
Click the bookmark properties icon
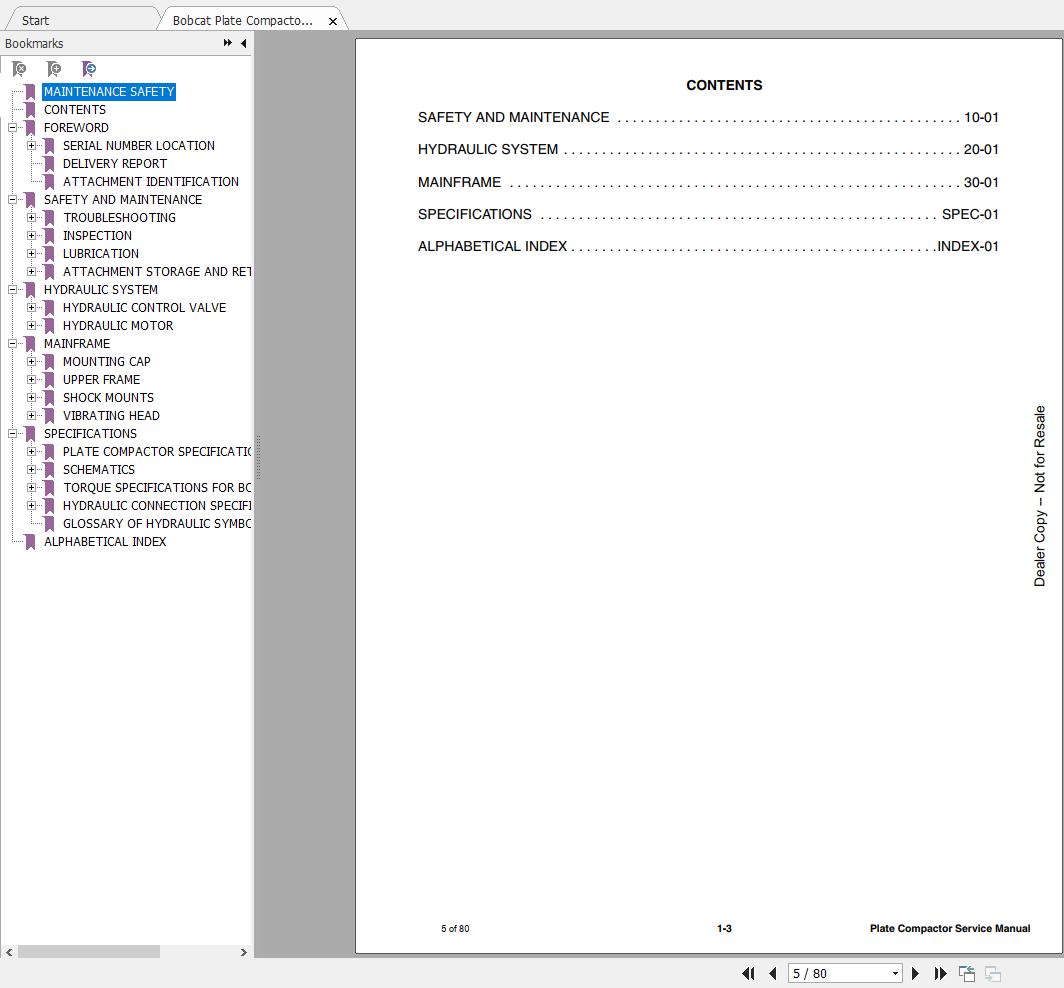click(x=88, y=69)
